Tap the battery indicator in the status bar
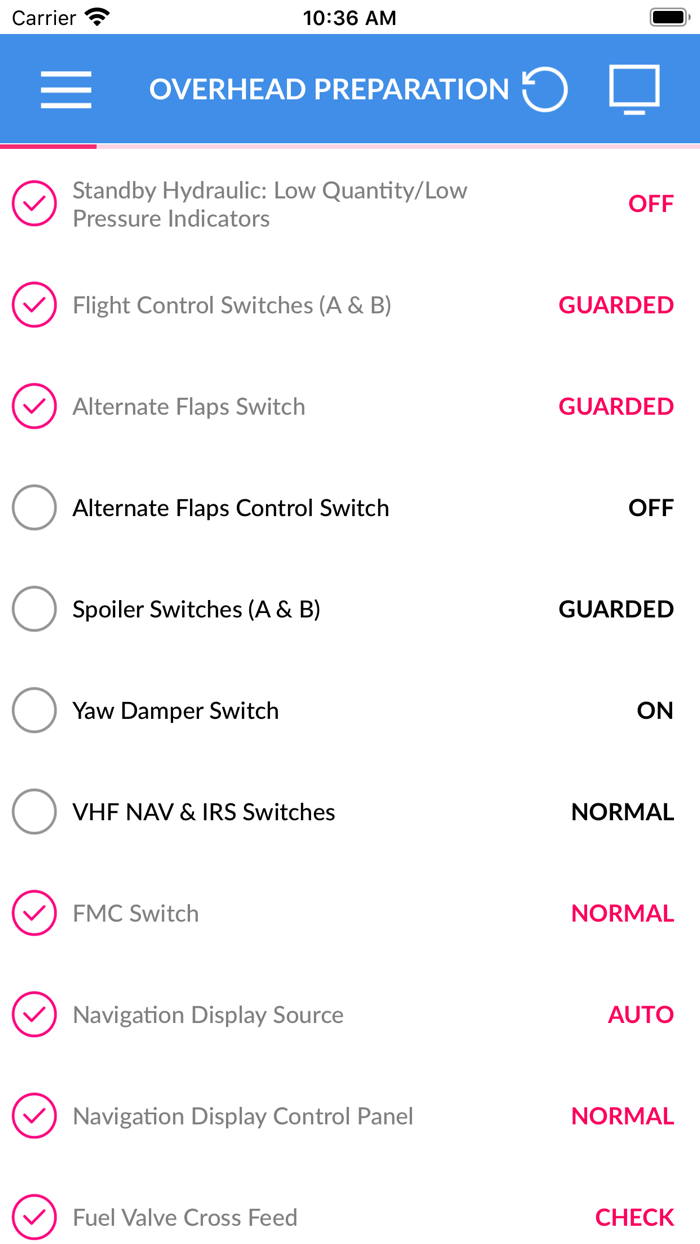This screenshot has width=700, height=1244. (666, 15)
